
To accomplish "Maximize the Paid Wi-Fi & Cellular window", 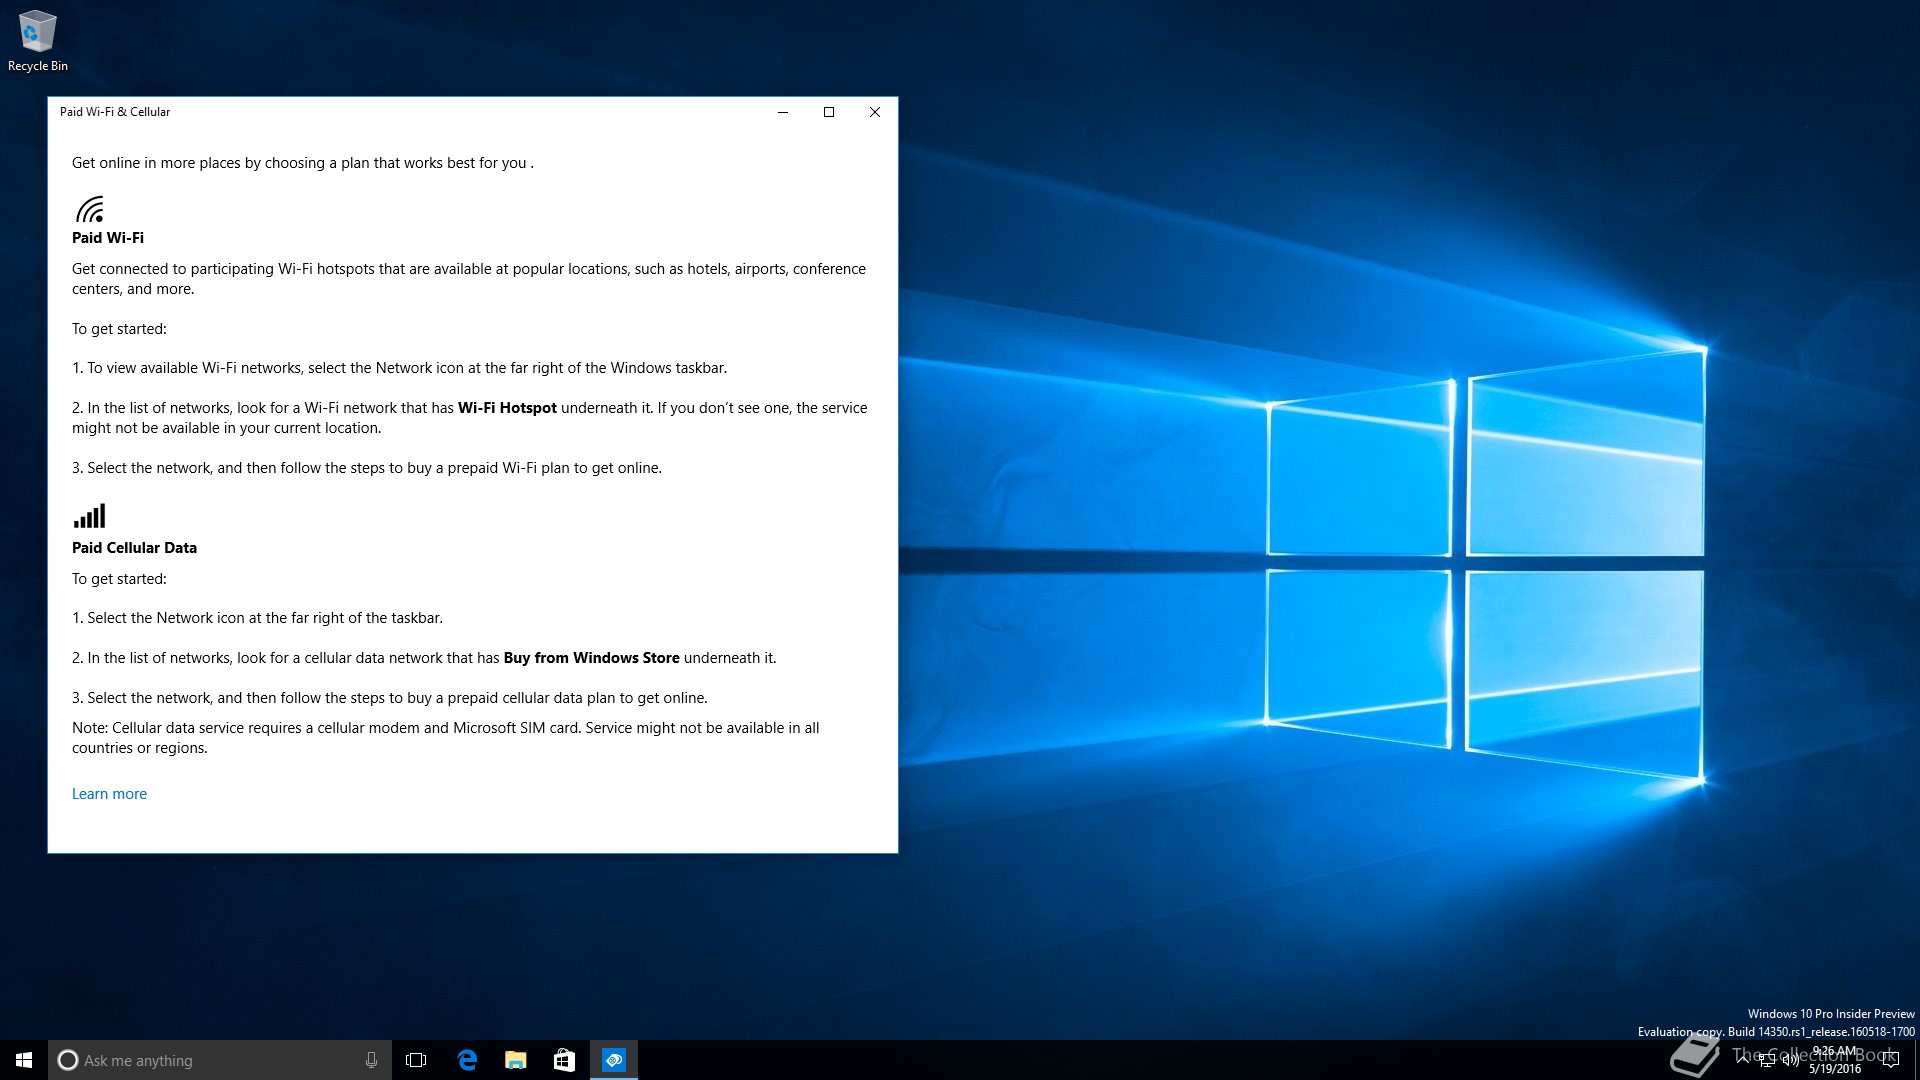I will 828,111.
